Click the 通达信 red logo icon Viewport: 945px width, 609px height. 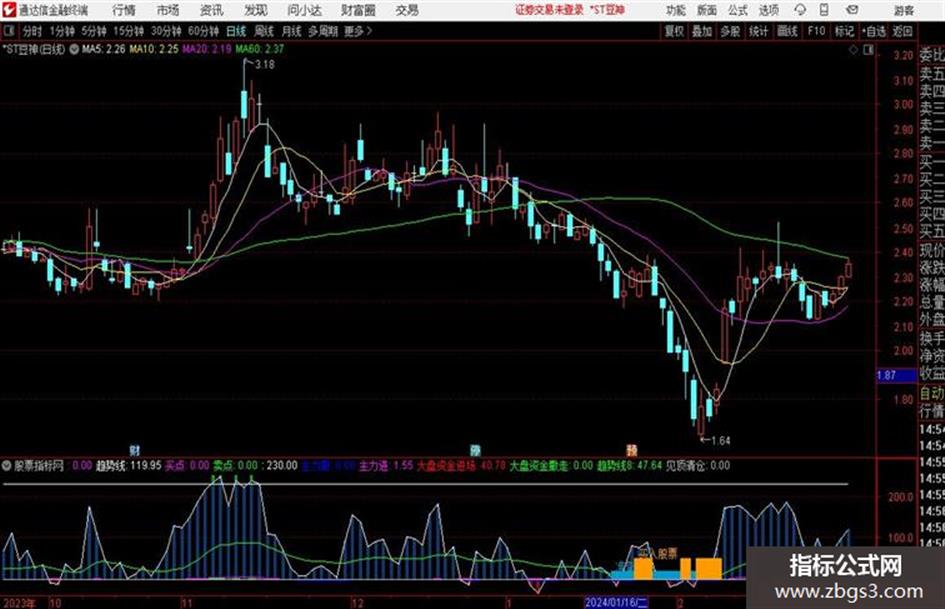coord(9,10)
